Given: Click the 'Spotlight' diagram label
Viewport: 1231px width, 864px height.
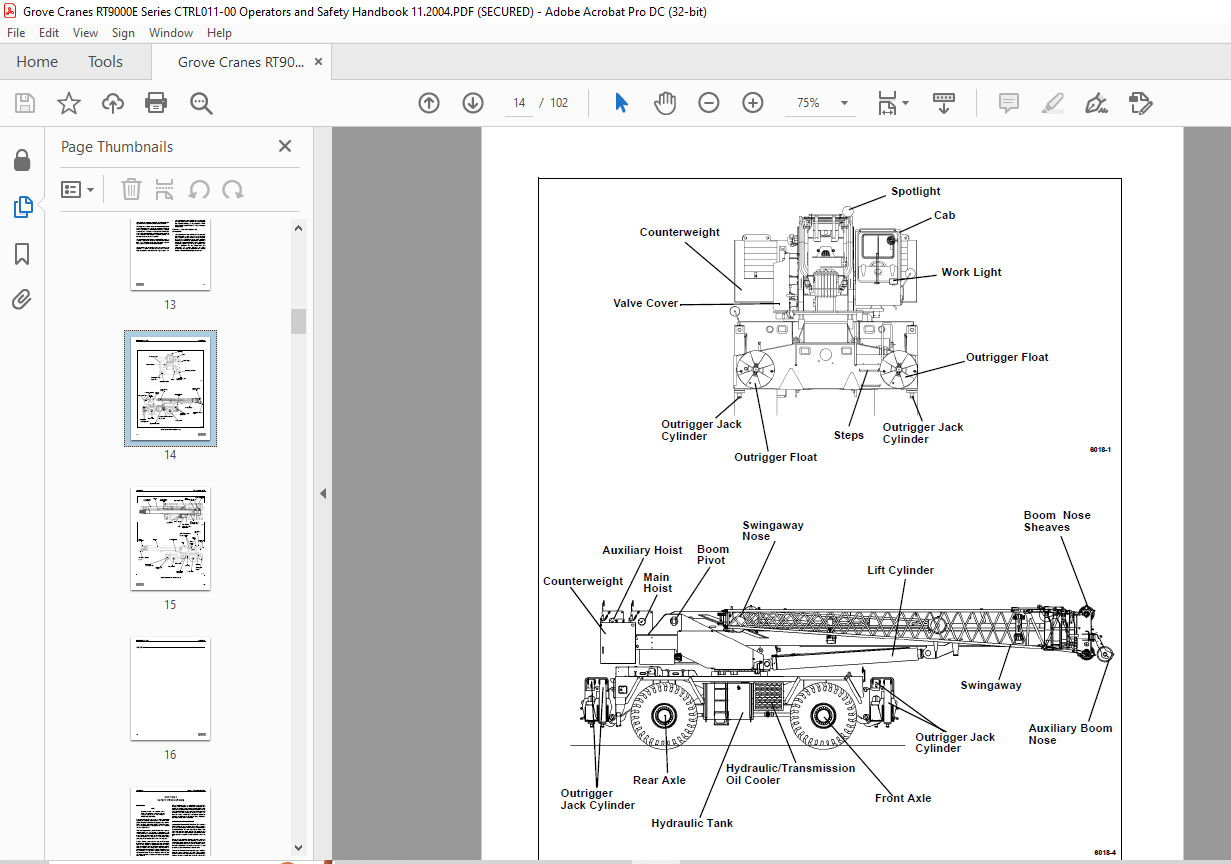Looking at the screenshot, I should pos(916,191).
